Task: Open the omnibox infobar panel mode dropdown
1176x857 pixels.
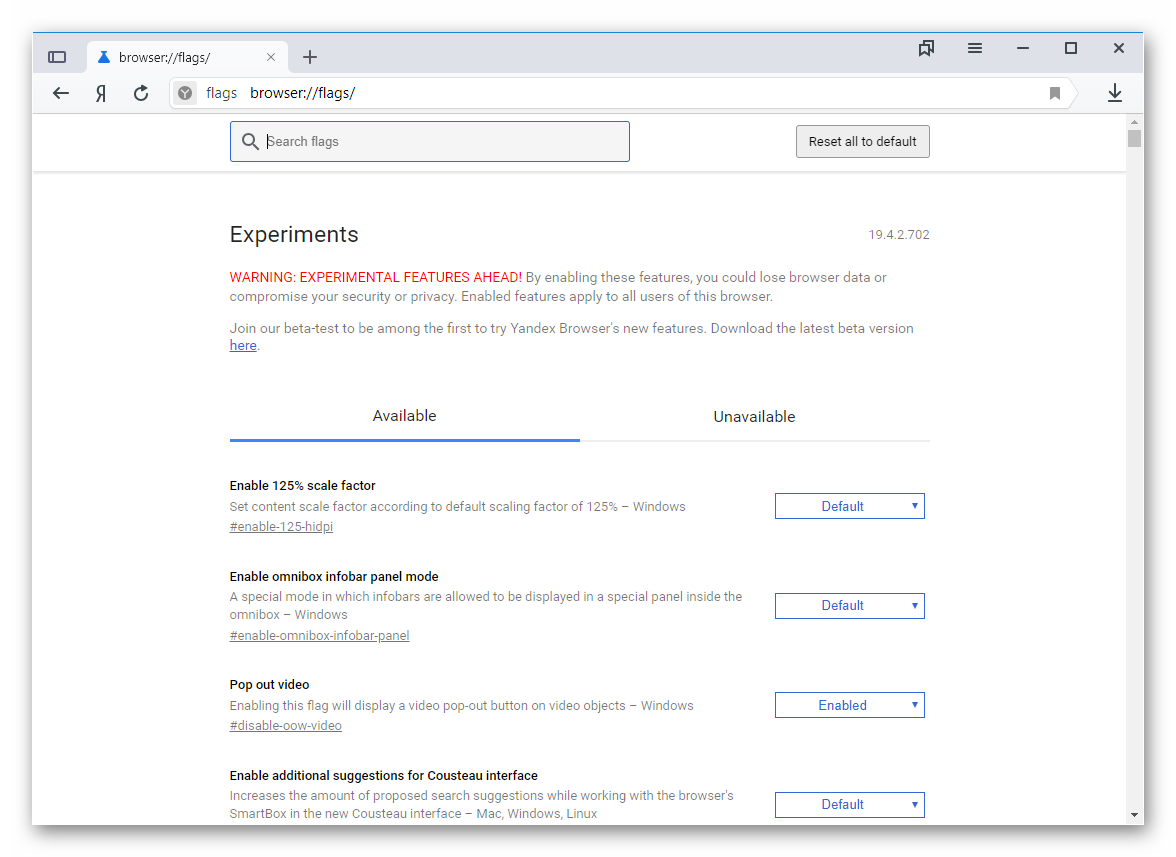Action: (849, 606)
